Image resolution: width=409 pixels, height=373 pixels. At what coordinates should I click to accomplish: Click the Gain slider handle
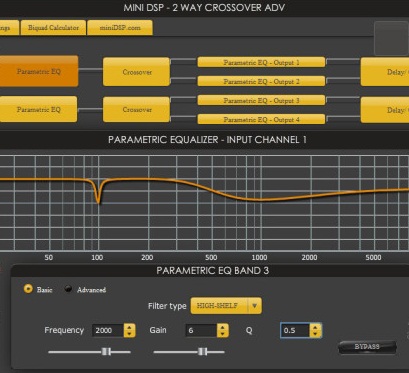pos(202,352)
